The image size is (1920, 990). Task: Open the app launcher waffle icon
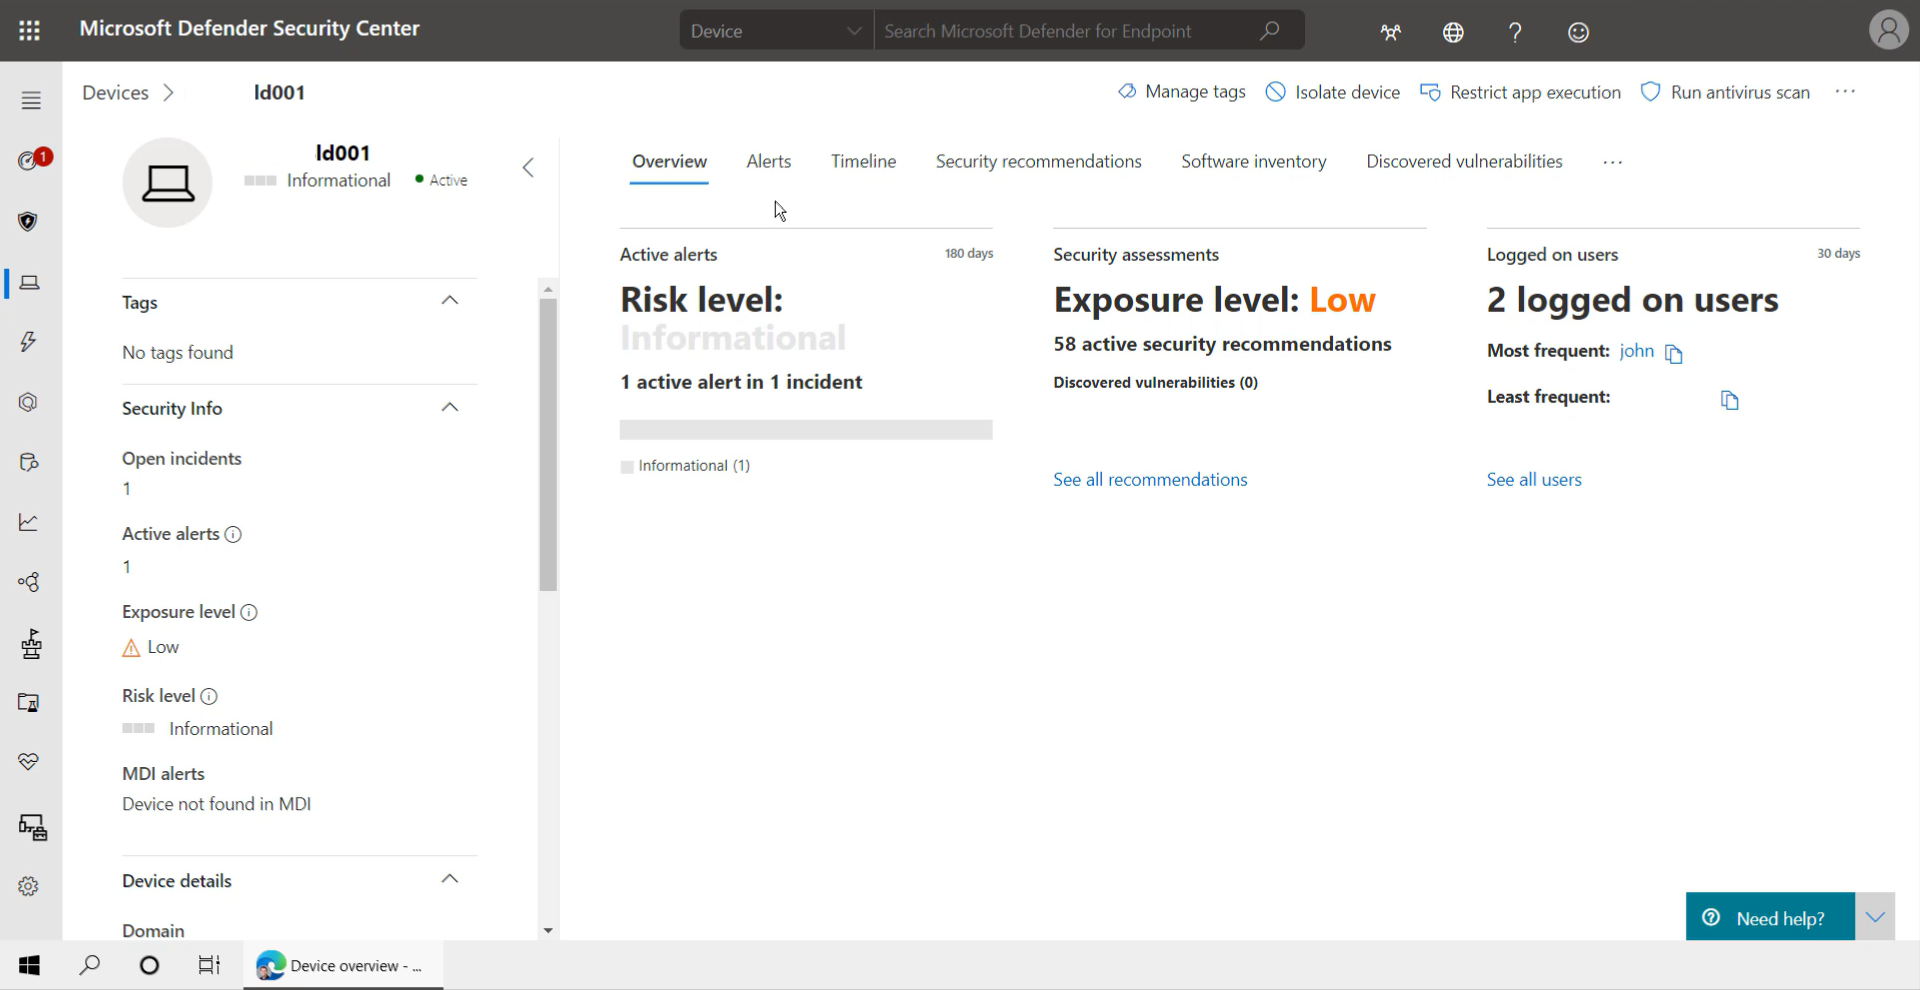(30, 31)
